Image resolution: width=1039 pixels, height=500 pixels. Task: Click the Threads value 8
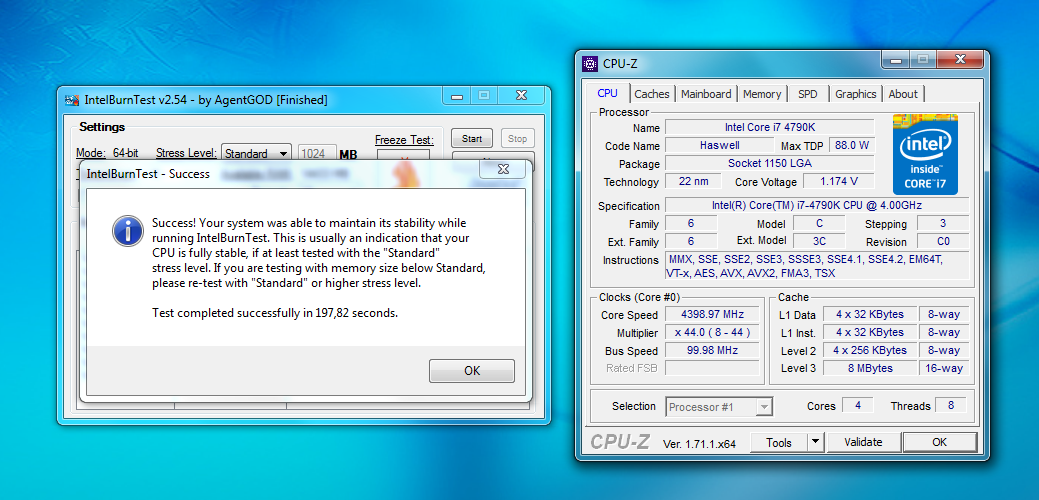click(951, 405)
